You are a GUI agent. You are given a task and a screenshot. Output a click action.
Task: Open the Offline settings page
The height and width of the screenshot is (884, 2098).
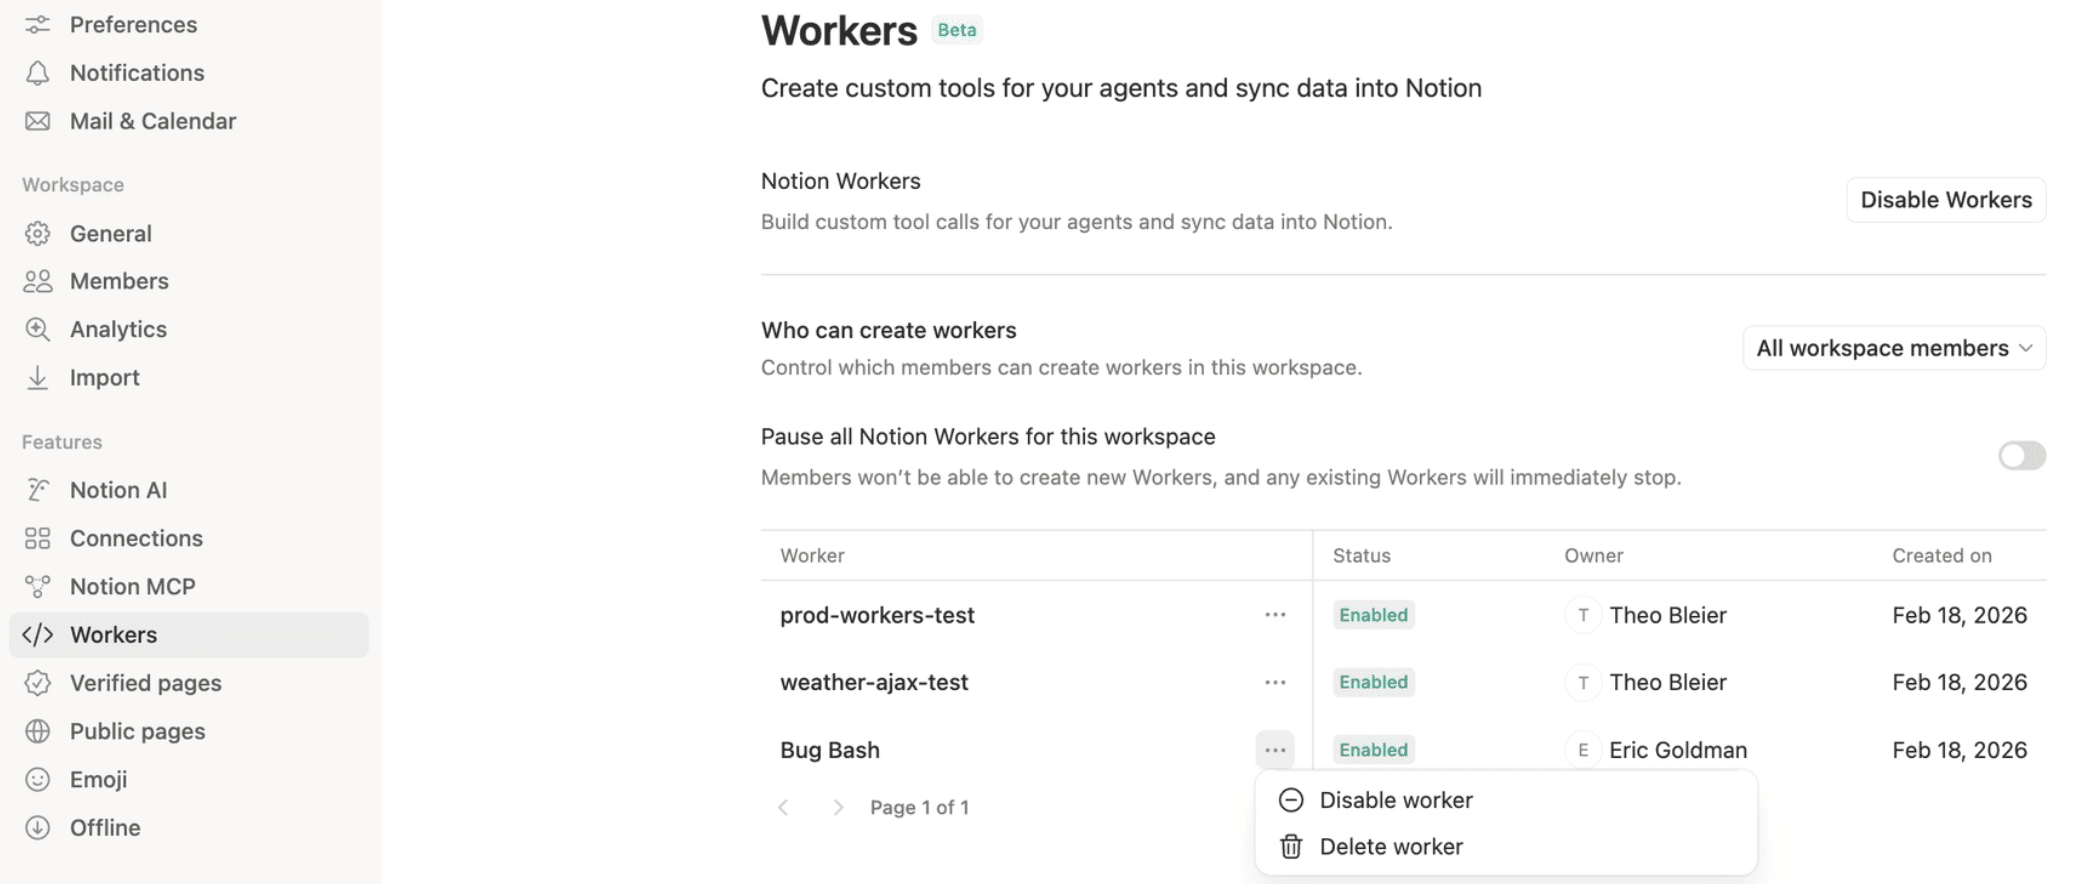189,827
